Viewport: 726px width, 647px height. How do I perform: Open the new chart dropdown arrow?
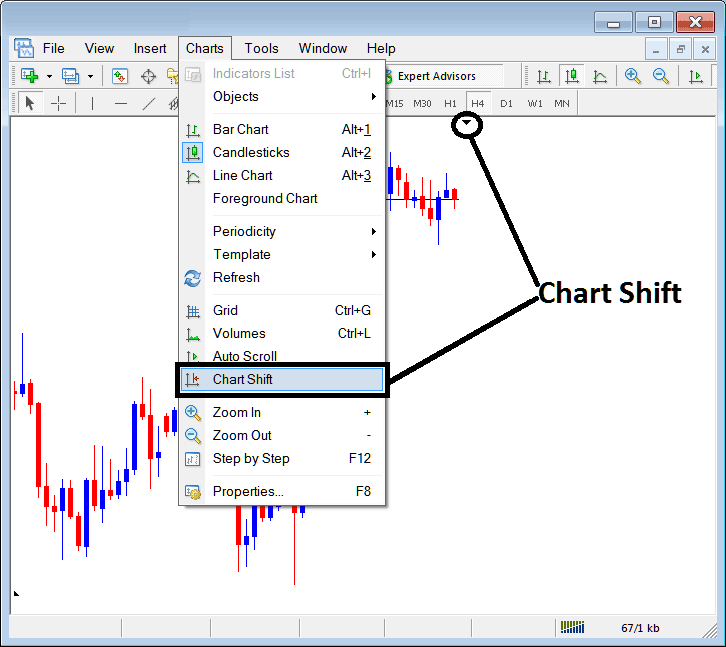pos(49,77)
